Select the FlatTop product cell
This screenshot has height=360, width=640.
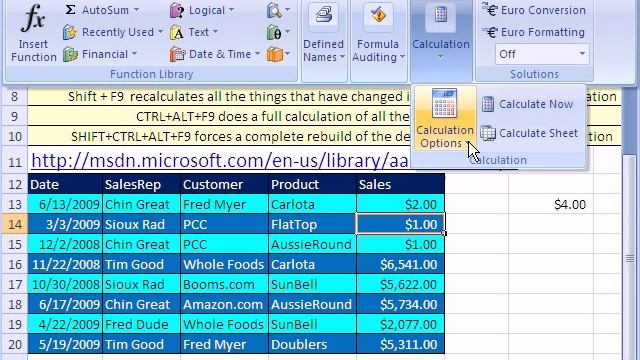(313, 224)
